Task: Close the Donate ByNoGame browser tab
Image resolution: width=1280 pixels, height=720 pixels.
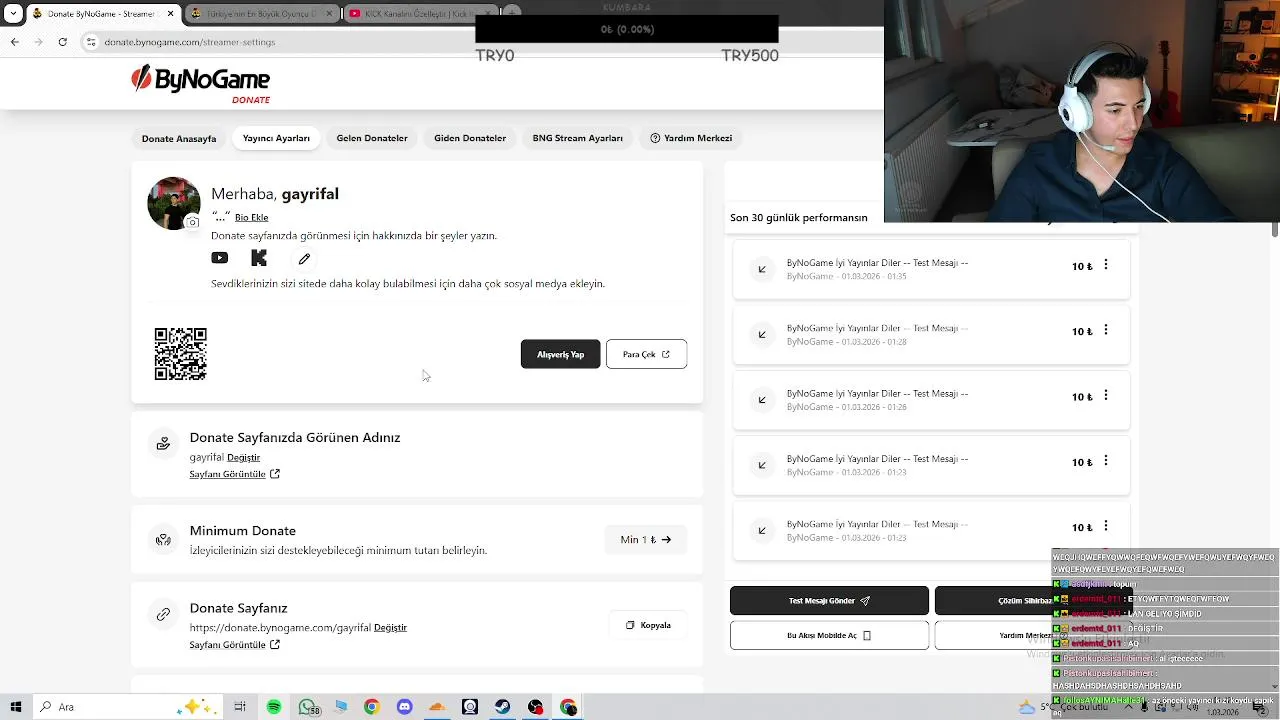Action: click(x=171, y=14)
